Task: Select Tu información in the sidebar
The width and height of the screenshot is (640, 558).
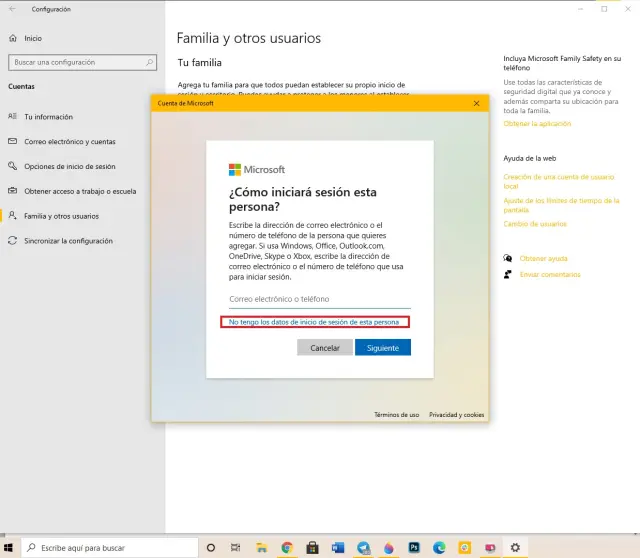Action: 48,117
